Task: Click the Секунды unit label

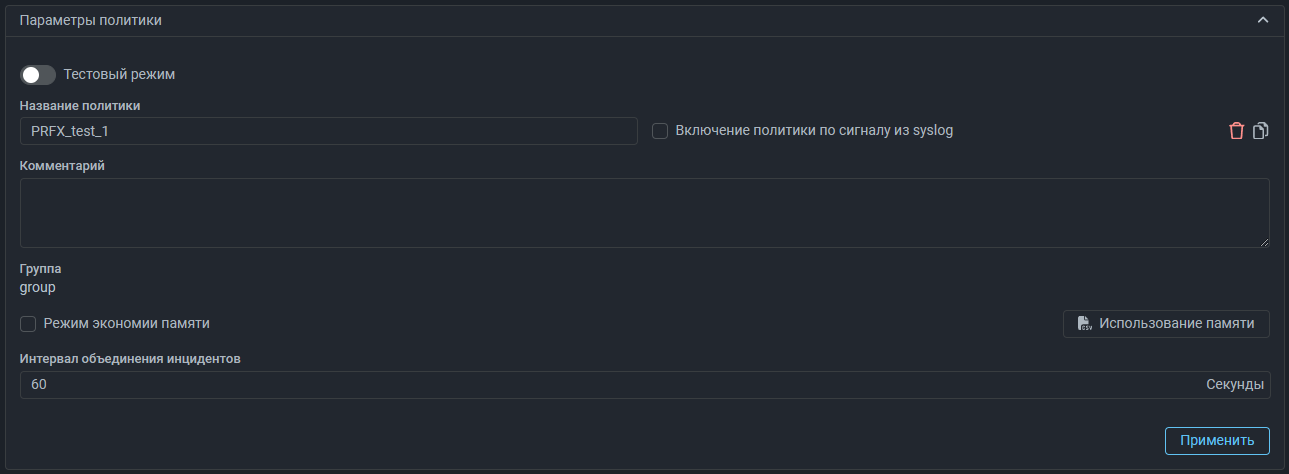Action: pyautogui.click(x=1235, y=385)
